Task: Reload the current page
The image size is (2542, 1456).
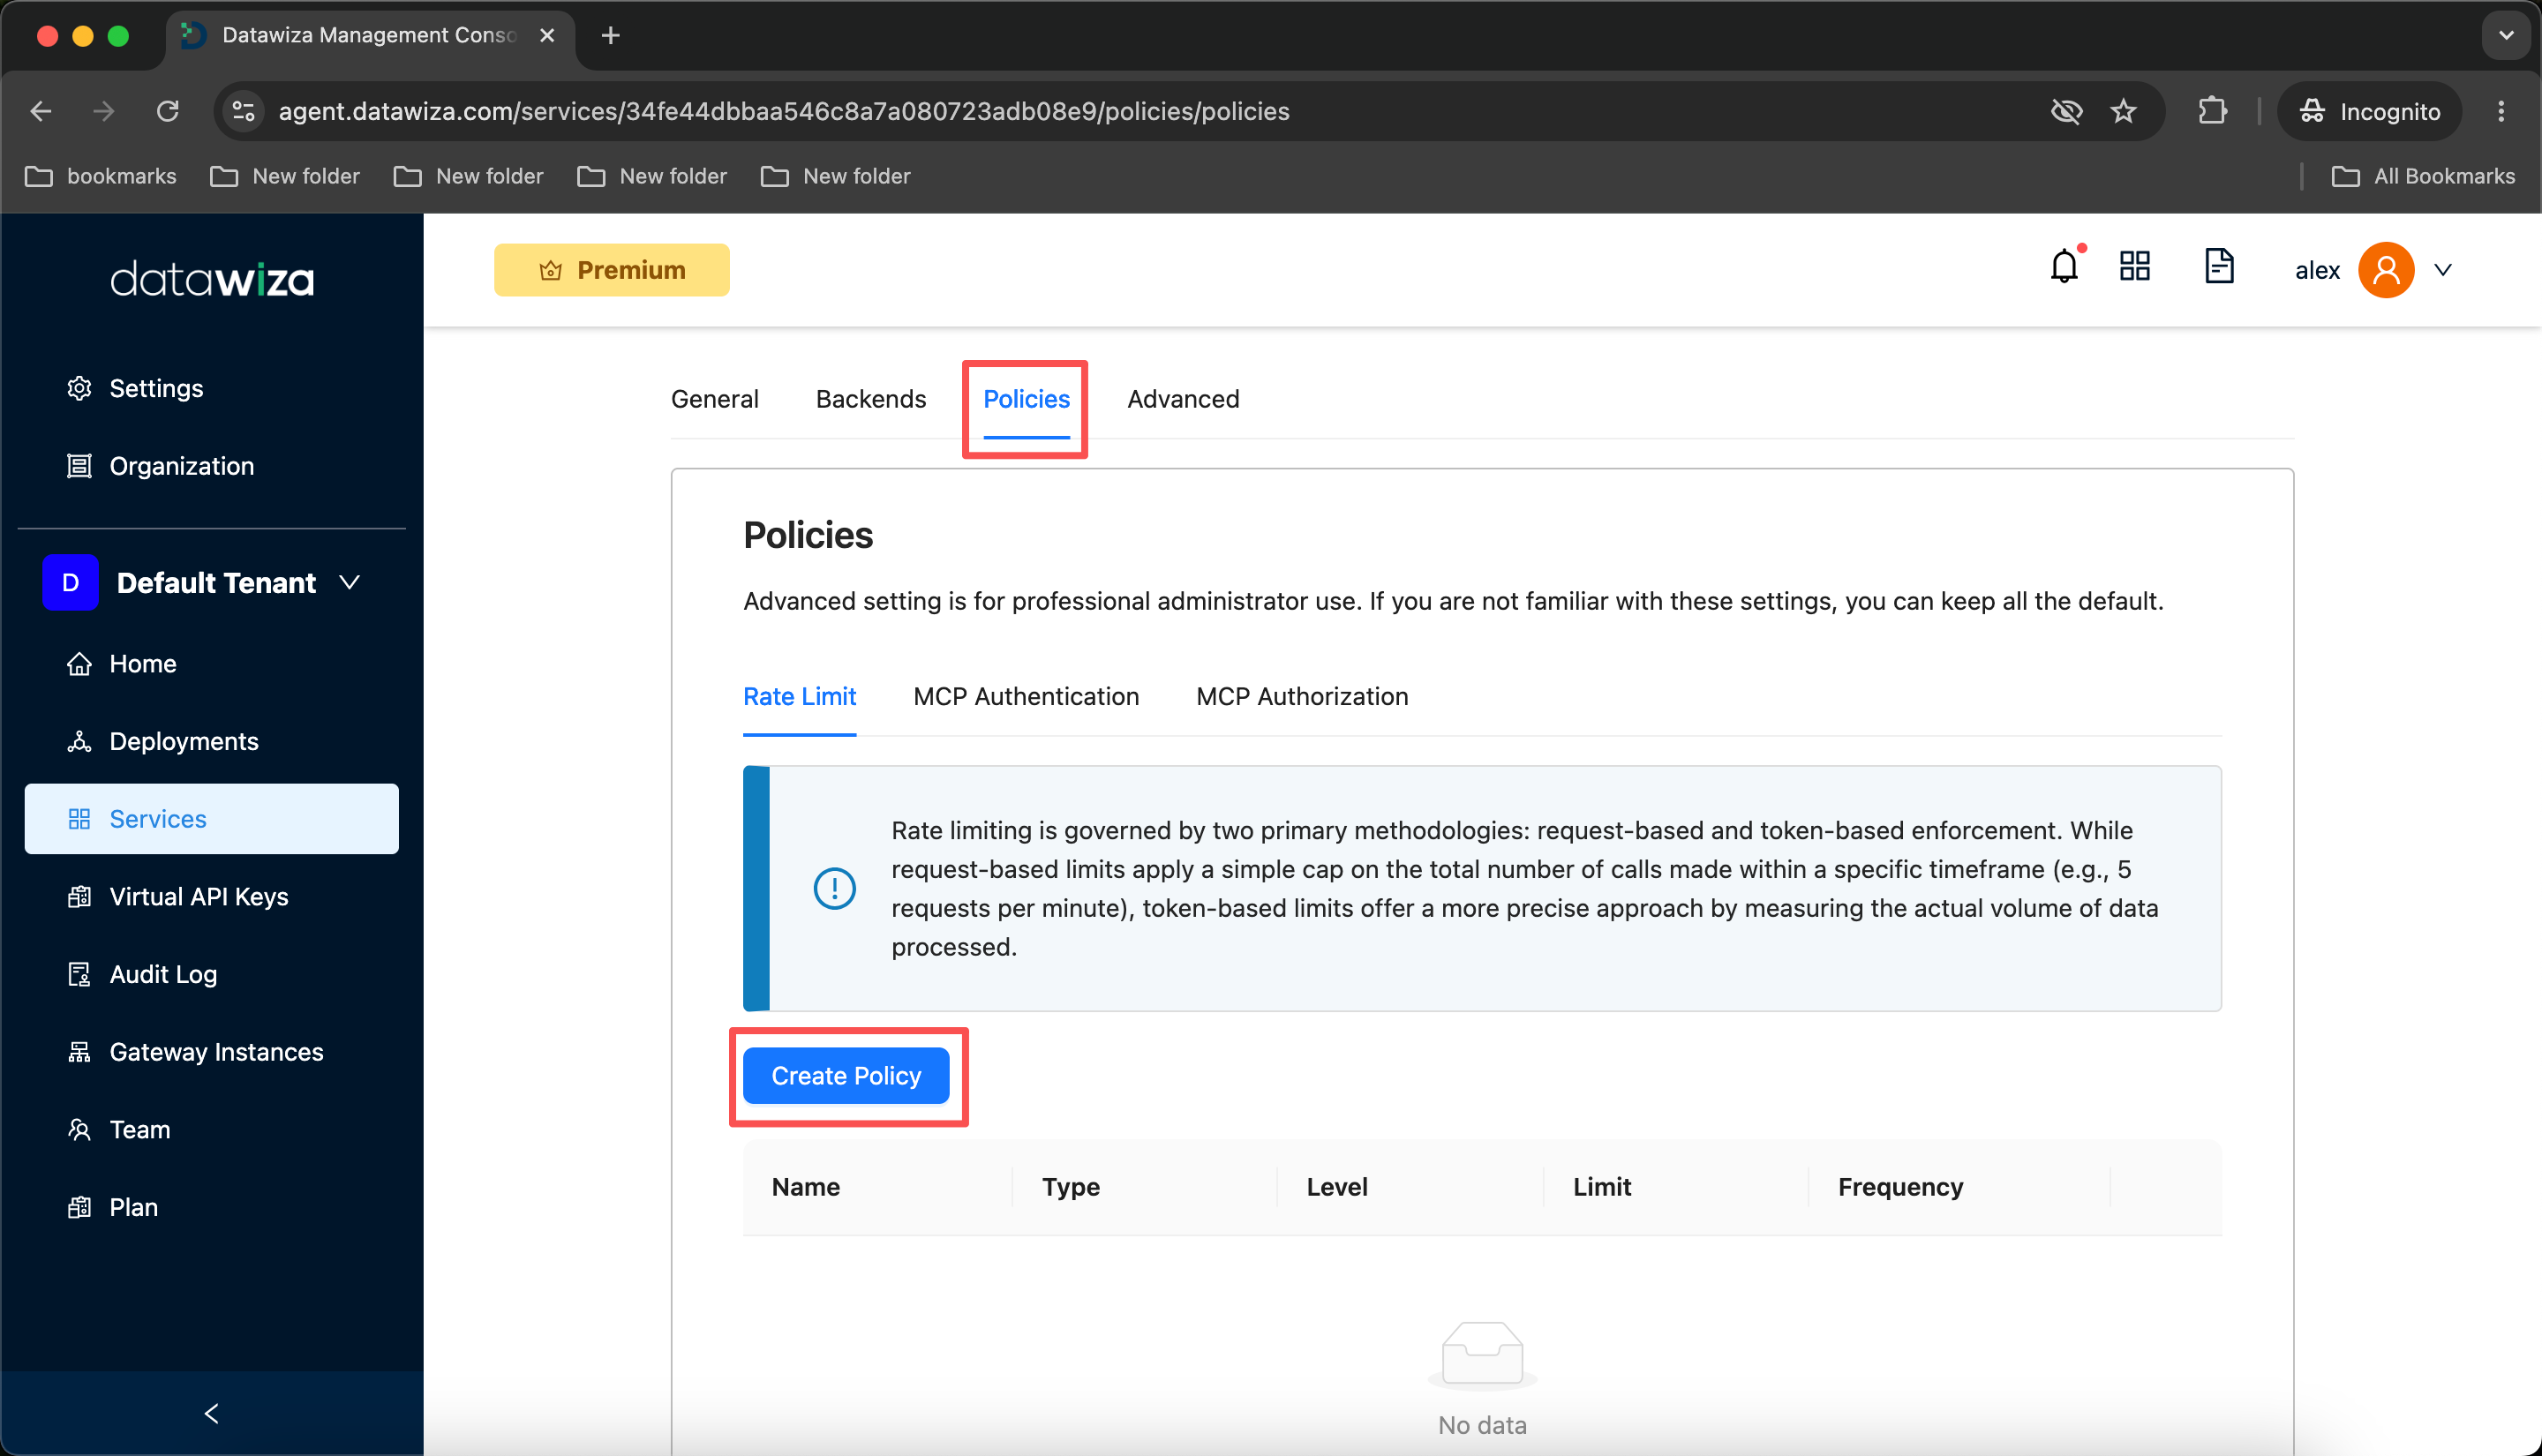Action: tap(168, 111)
